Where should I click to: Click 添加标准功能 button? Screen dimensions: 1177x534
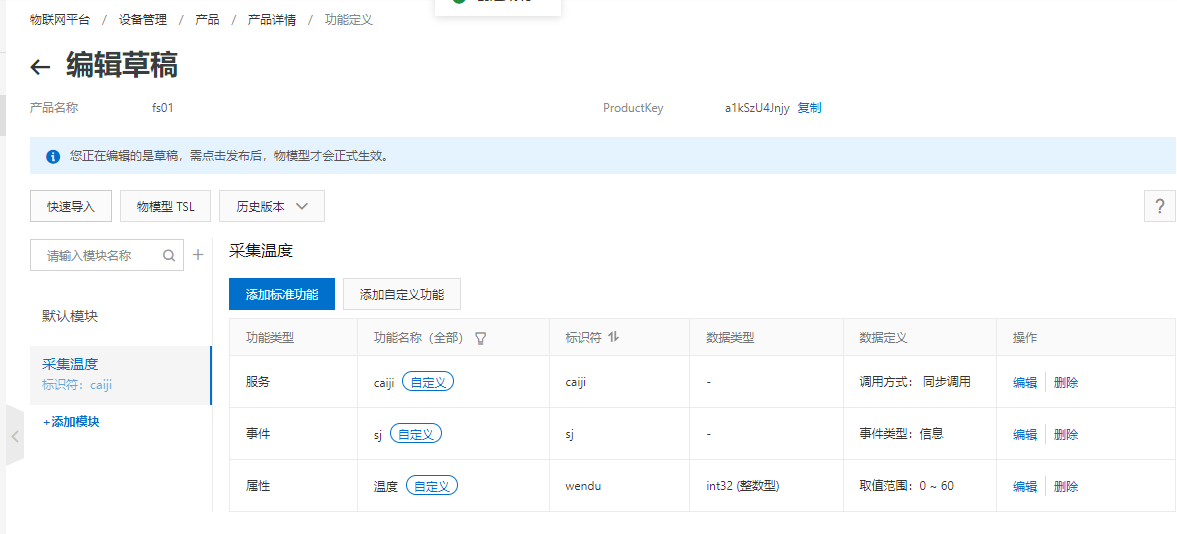282,294
